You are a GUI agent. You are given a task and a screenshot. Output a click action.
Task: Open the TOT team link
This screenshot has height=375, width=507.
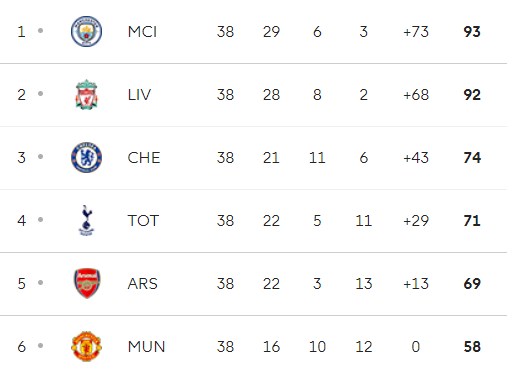tap(143, 221)
